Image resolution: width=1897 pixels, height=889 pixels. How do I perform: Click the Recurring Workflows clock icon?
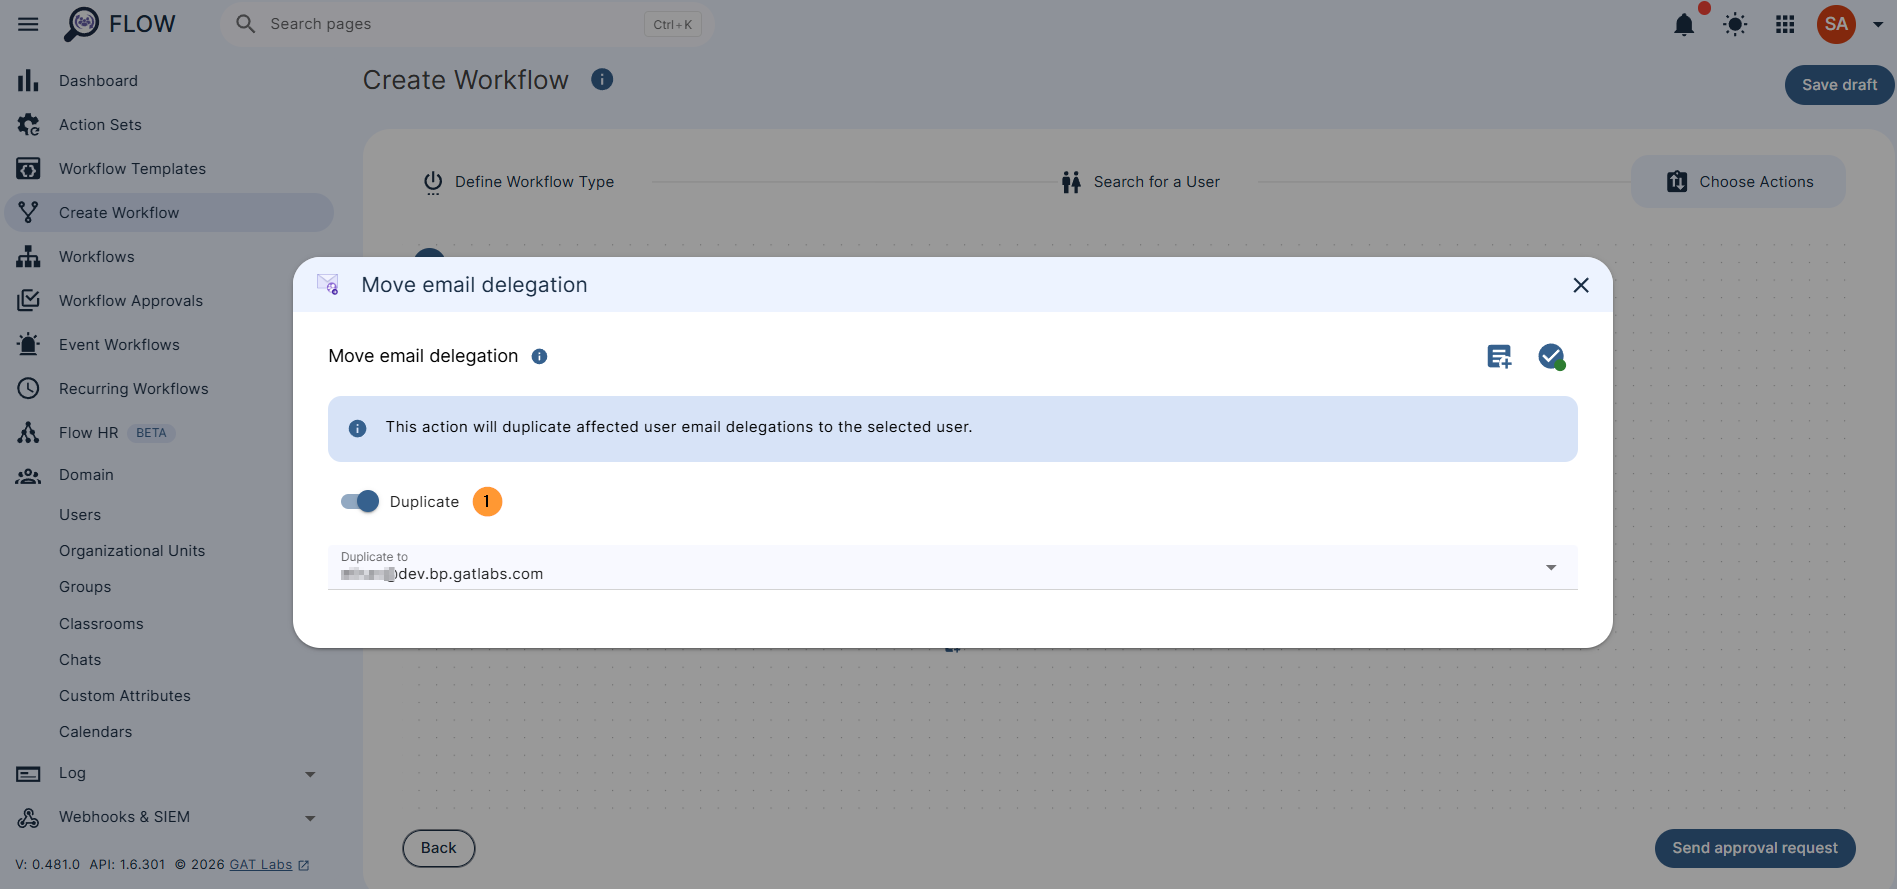28,389
